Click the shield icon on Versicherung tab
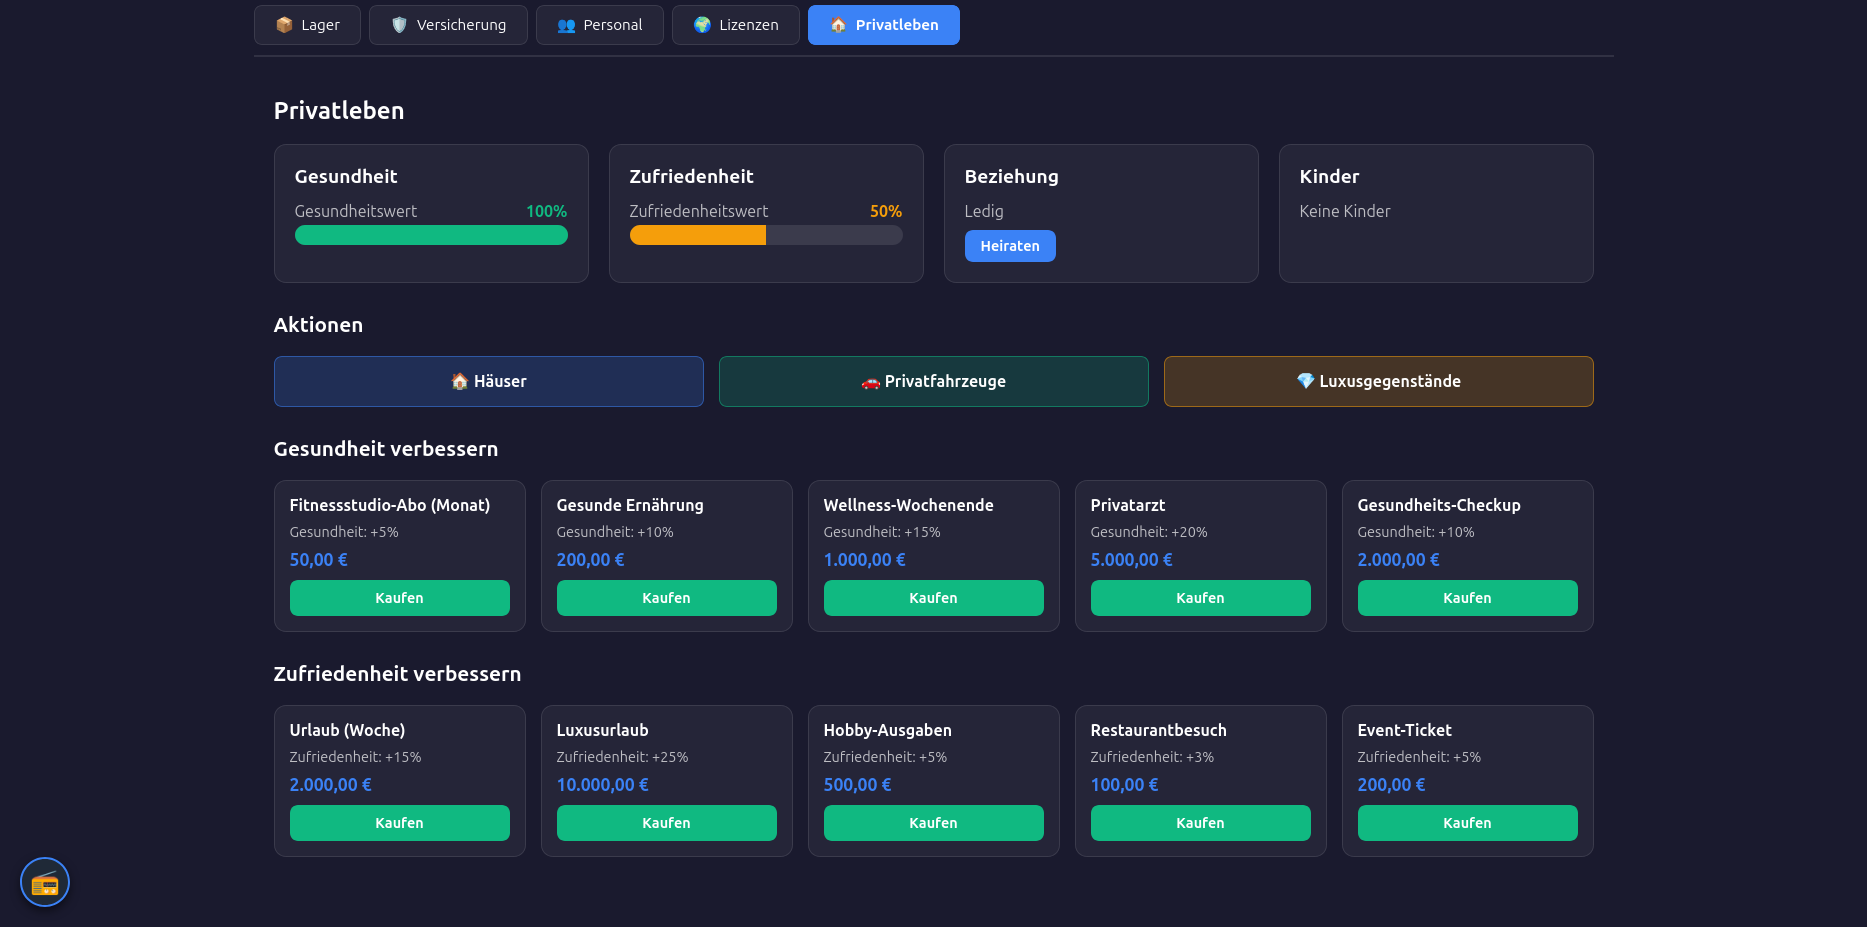1867x927 pixels. click(x=399, y=25)
